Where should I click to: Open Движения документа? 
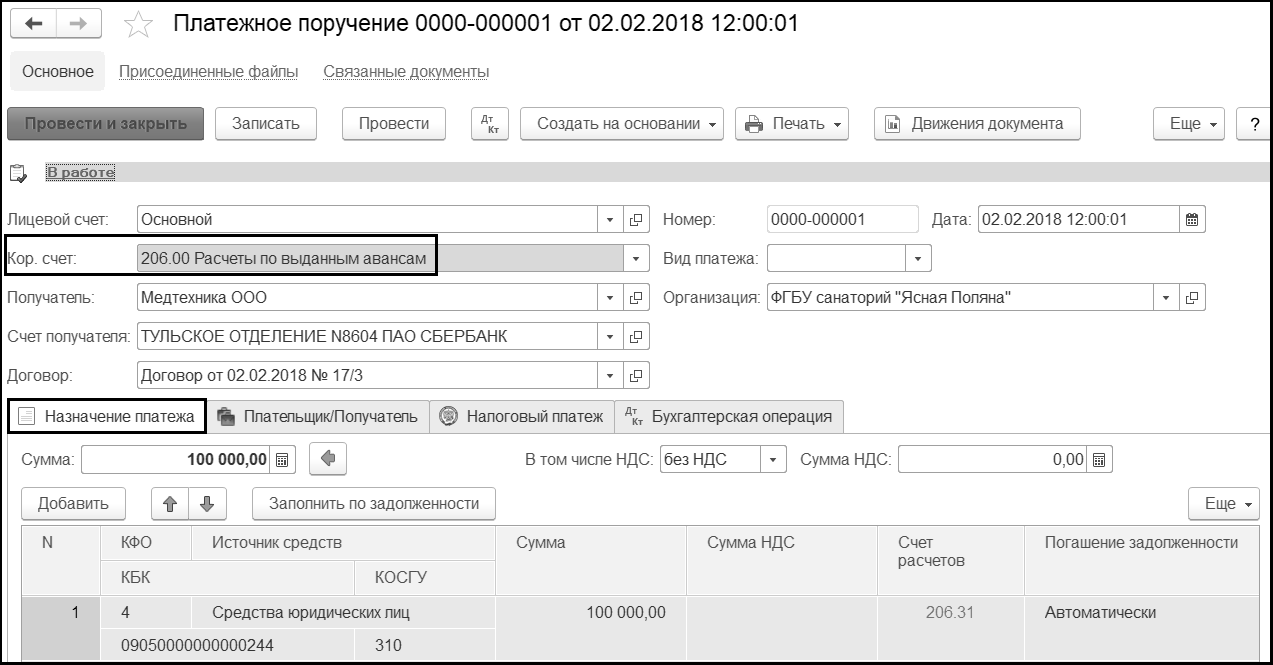tap(977, 124)
